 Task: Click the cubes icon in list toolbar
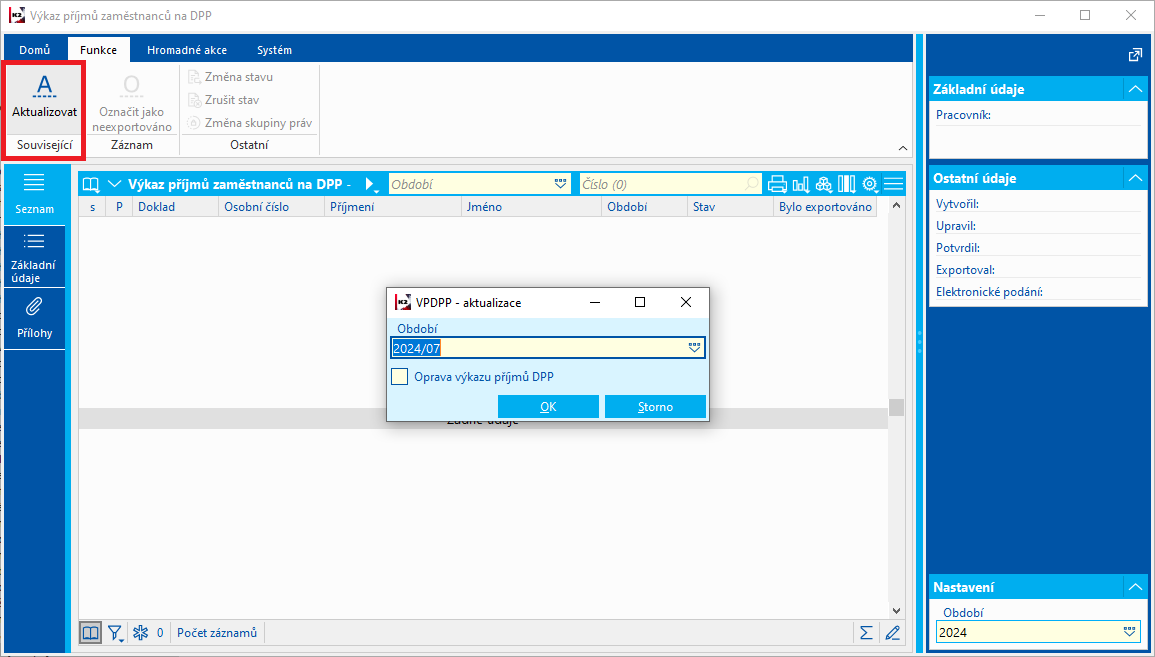(824, 184)
